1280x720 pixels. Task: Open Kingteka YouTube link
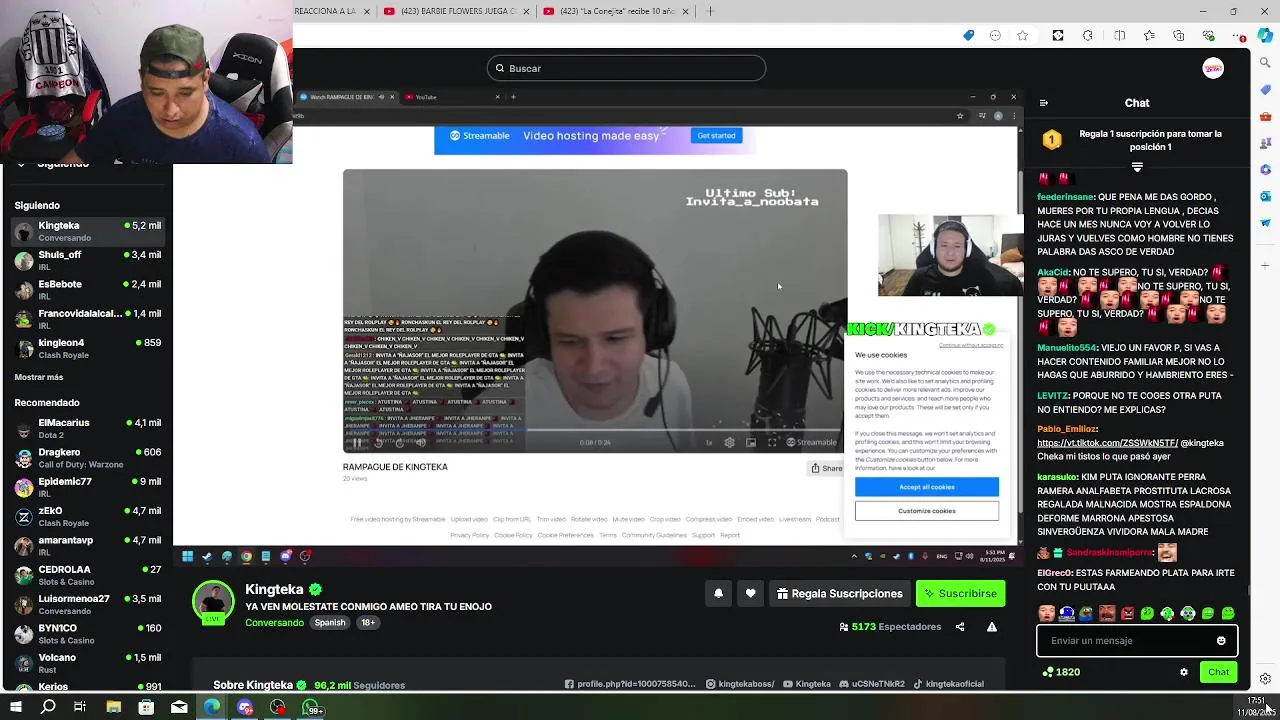pyautogui.click(x=807, y=684)
